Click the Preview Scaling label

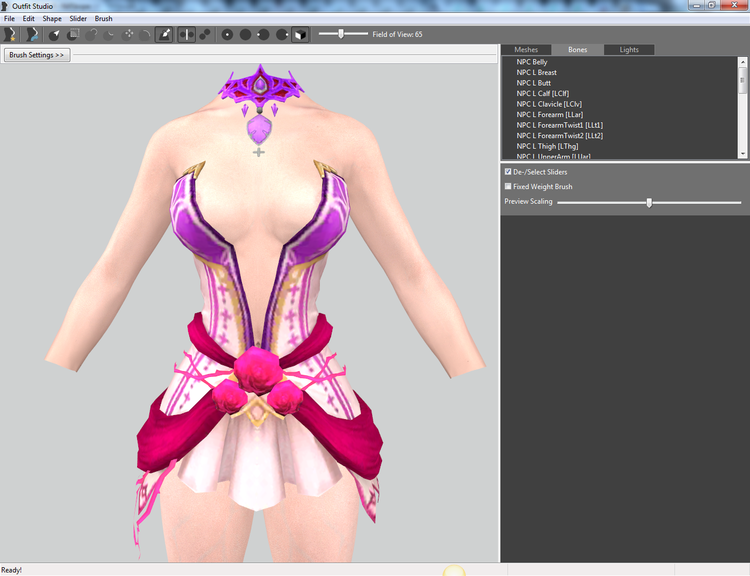click(528, 201)
